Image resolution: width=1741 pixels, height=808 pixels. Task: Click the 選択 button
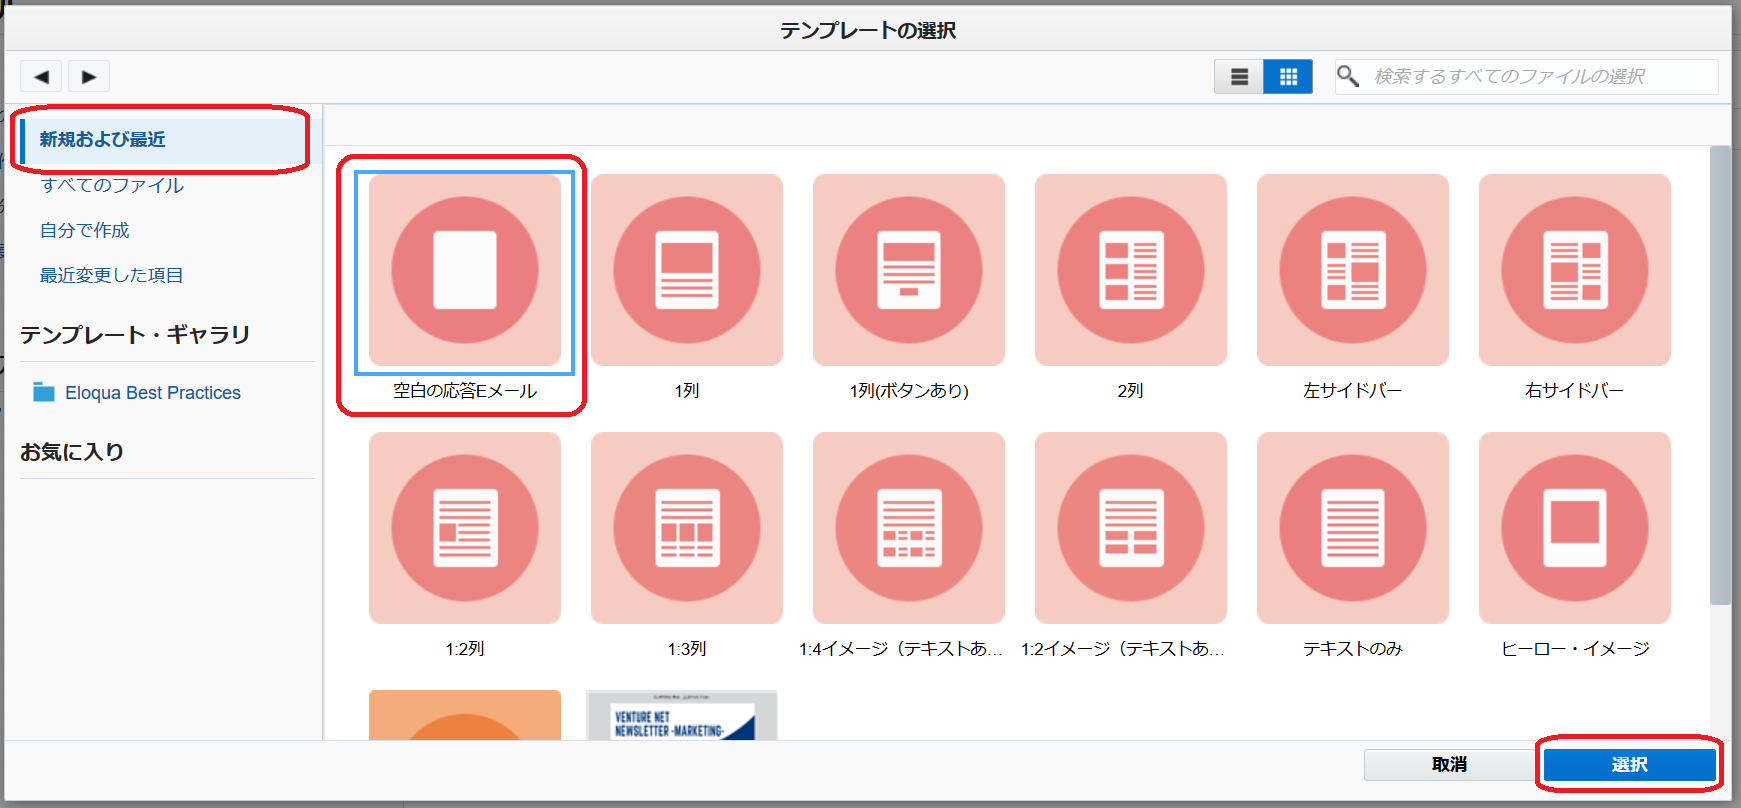pyautogui.click(x=1629, y=765)
